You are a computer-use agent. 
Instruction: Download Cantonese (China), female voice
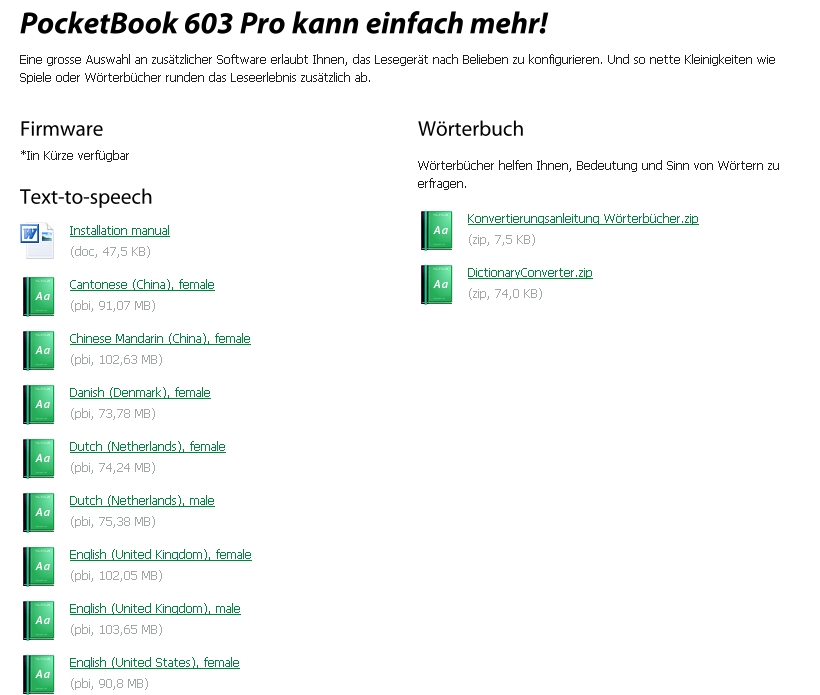point(142,284)
